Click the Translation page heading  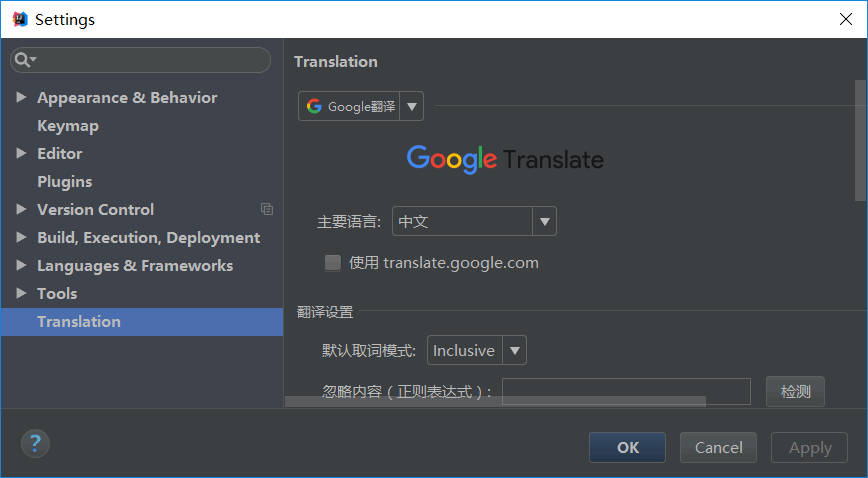tap(335, 61)
